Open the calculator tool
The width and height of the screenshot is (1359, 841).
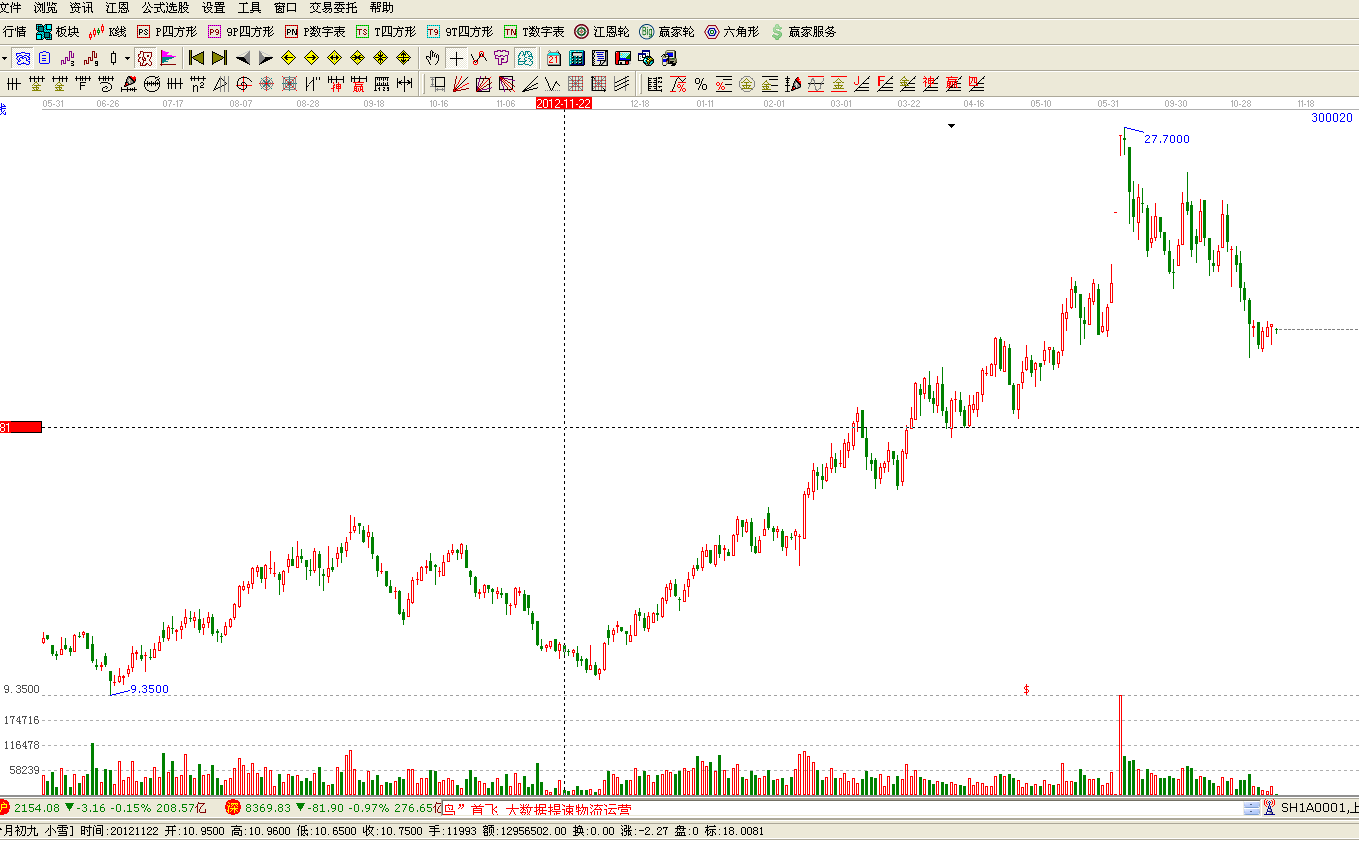pyautogui.click(x=577, y=58)
